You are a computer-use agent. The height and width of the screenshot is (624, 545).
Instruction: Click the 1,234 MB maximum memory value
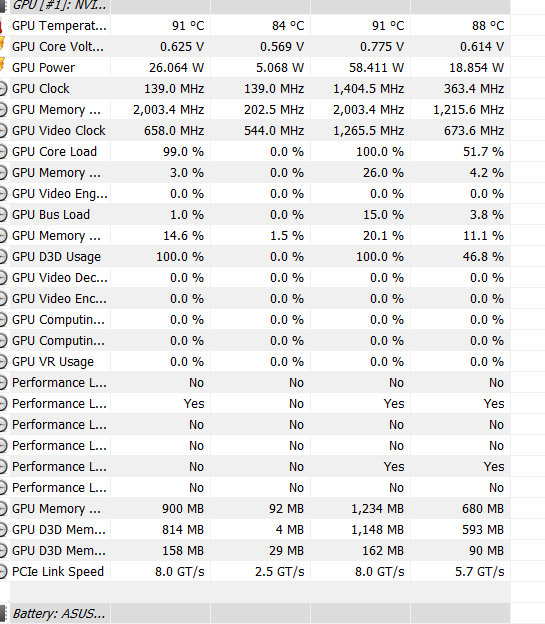(x=377, y=509)
